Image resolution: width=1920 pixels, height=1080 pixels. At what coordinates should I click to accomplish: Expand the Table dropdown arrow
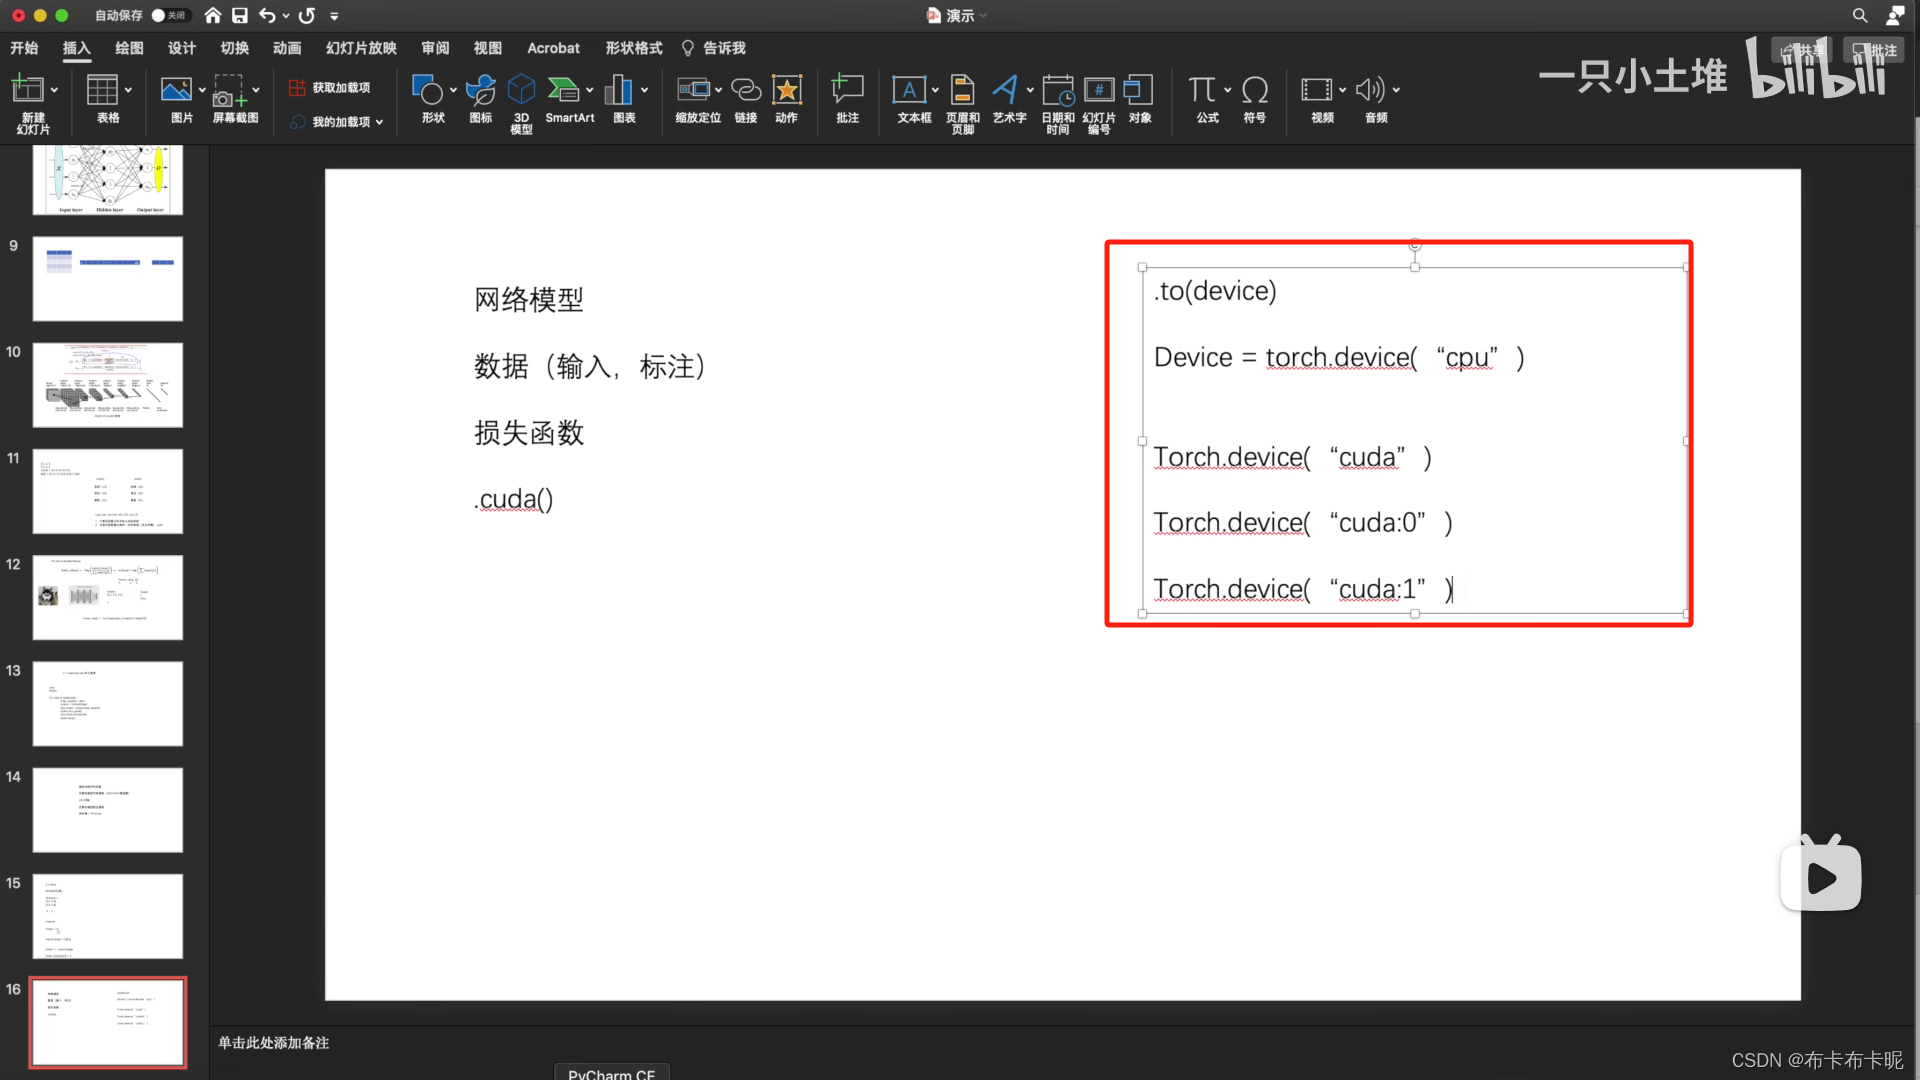129,90
